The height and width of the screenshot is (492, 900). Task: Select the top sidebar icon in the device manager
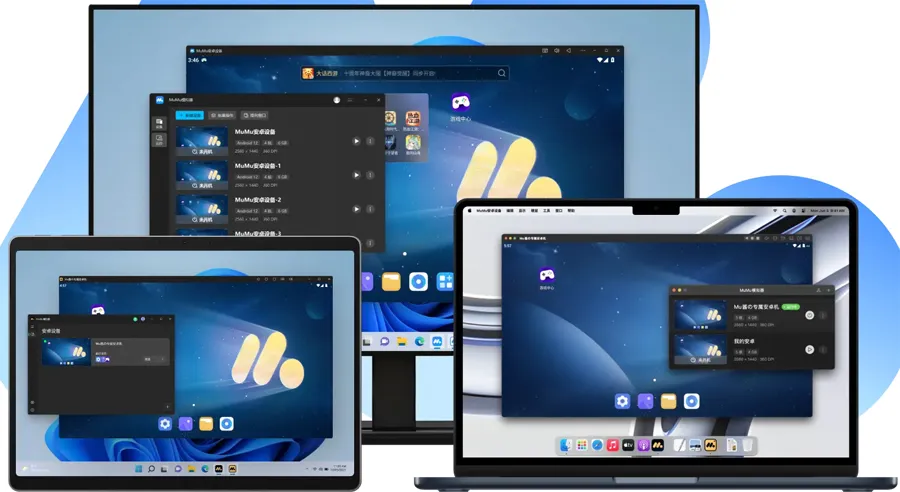pyautogui.click(x=158, y=123)
